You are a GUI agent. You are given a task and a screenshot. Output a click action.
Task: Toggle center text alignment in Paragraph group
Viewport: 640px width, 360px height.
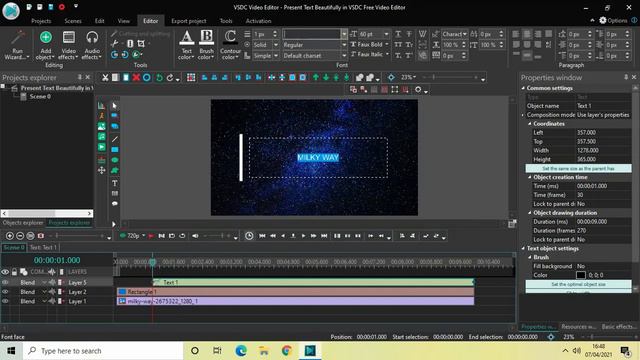coord(527,34)
